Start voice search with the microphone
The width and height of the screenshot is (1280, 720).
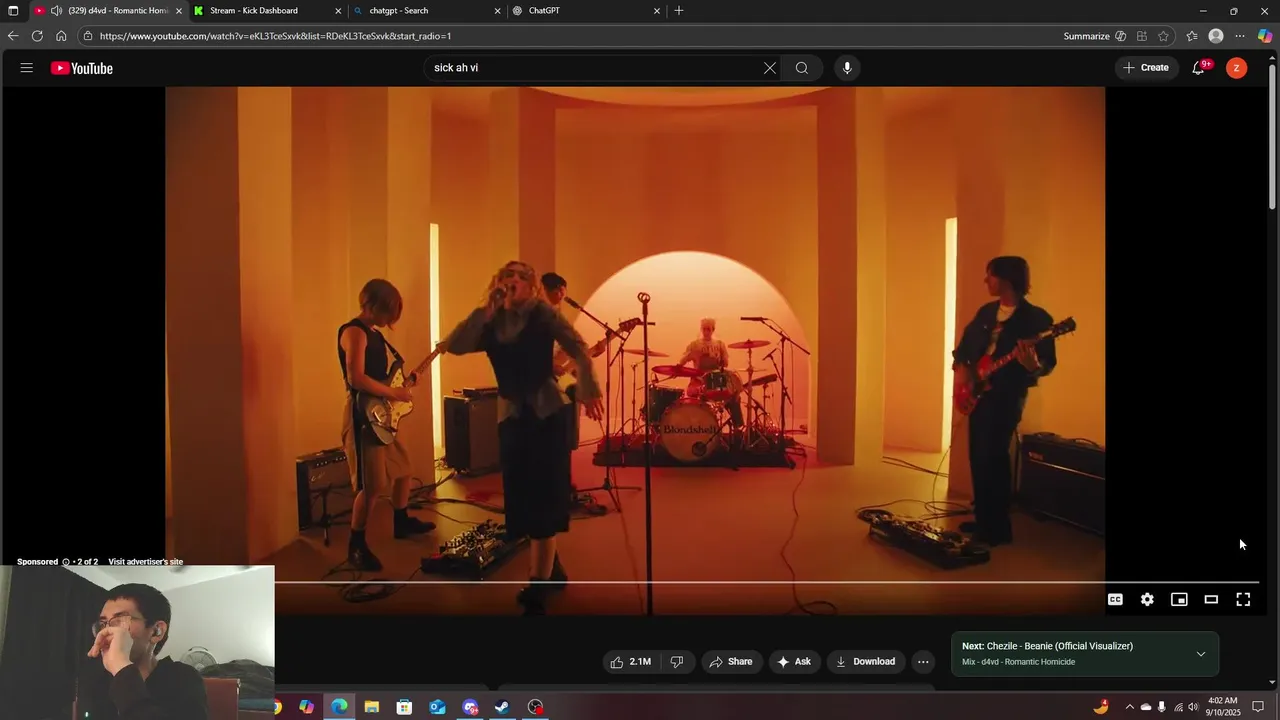[847, 68]
